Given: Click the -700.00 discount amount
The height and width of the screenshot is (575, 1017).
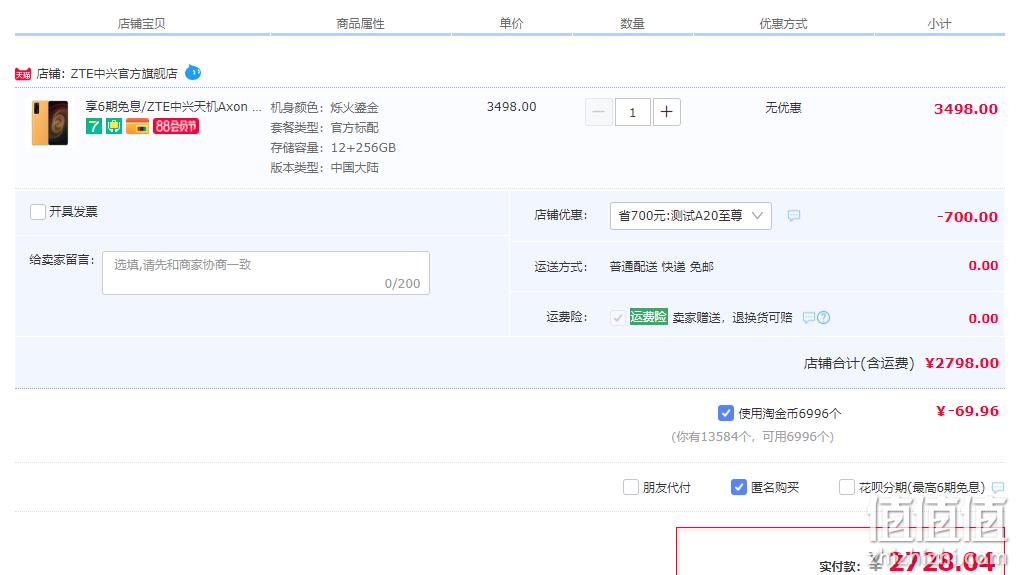Looking at the screenshot, I should coord(967,217).
